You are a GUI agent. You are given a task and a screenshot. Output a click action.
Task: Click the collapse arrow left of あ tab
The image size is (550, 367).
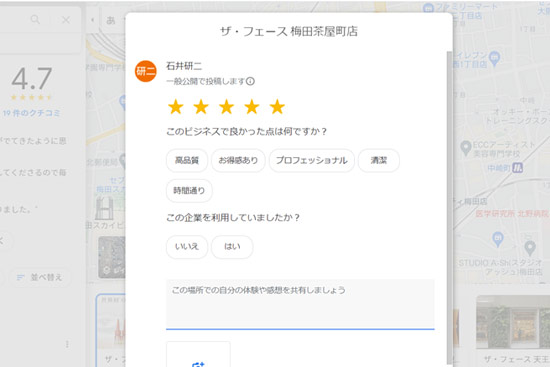tap(93, 20)
